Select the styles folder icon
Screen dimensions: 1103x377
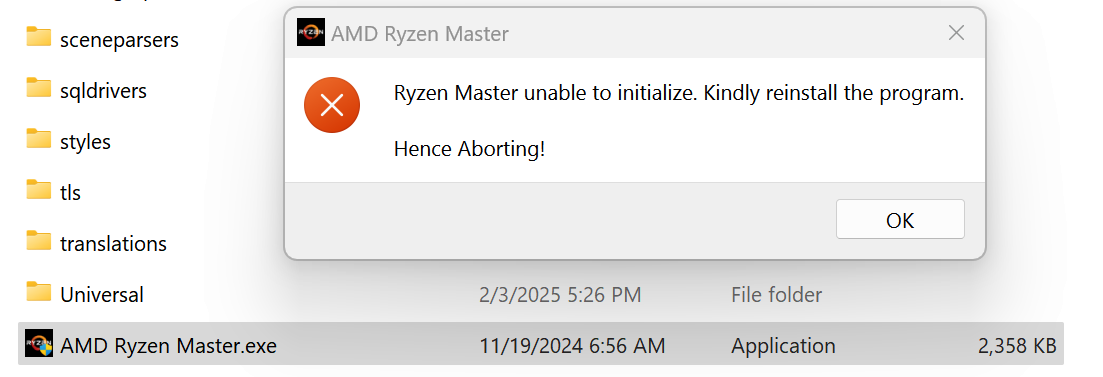pos(39,139)
